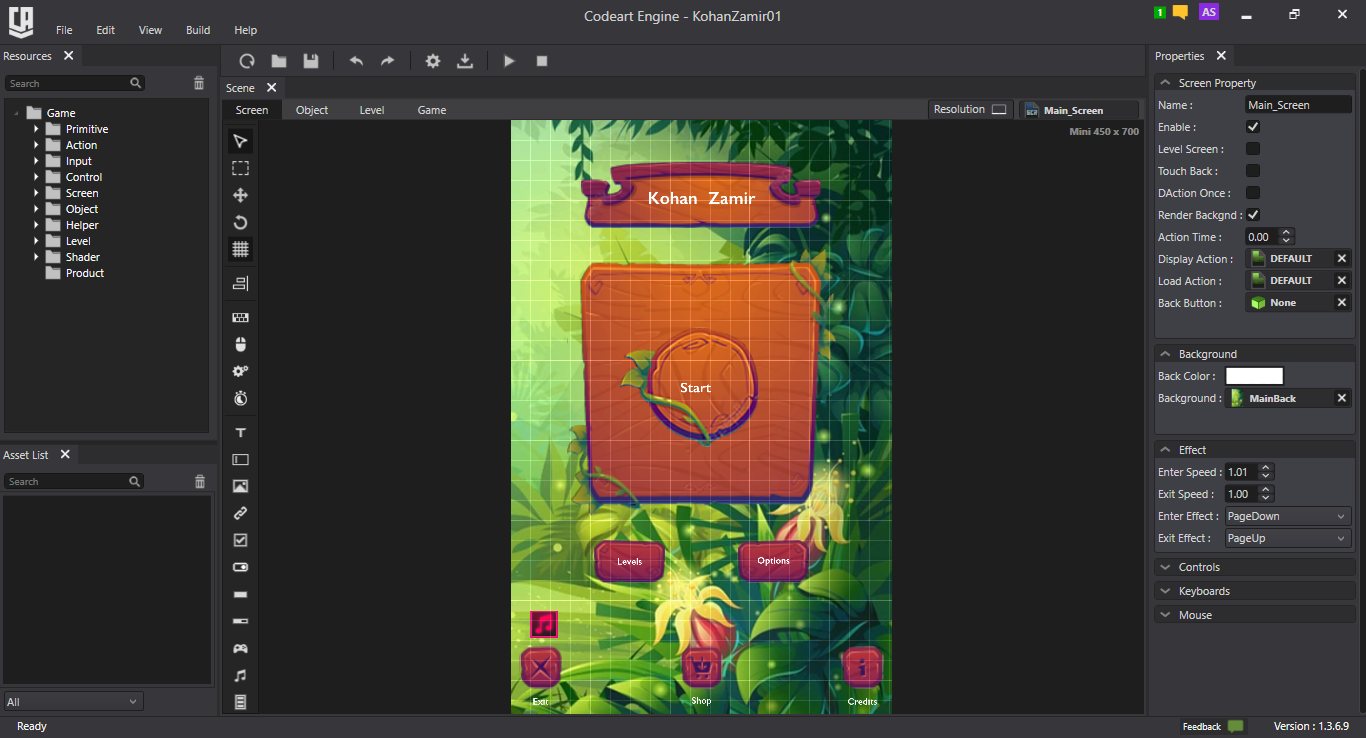Select the grid tool in the left toolbox
1366x738 pixels.
(x=240, y=249)
